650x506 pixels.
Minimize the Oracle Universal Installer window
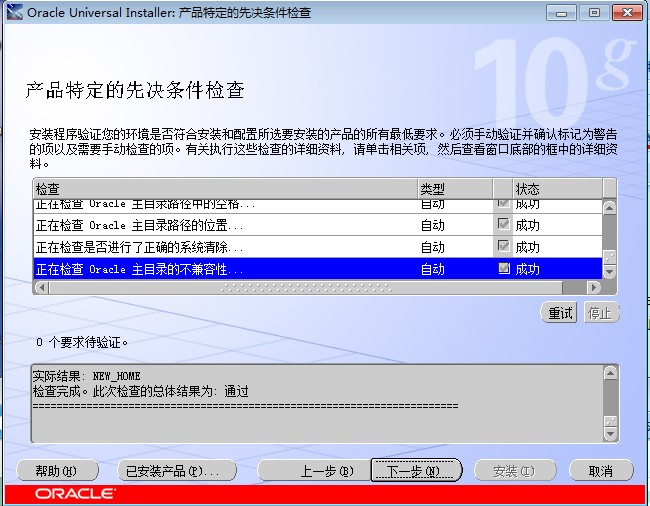tap(561, 13)
